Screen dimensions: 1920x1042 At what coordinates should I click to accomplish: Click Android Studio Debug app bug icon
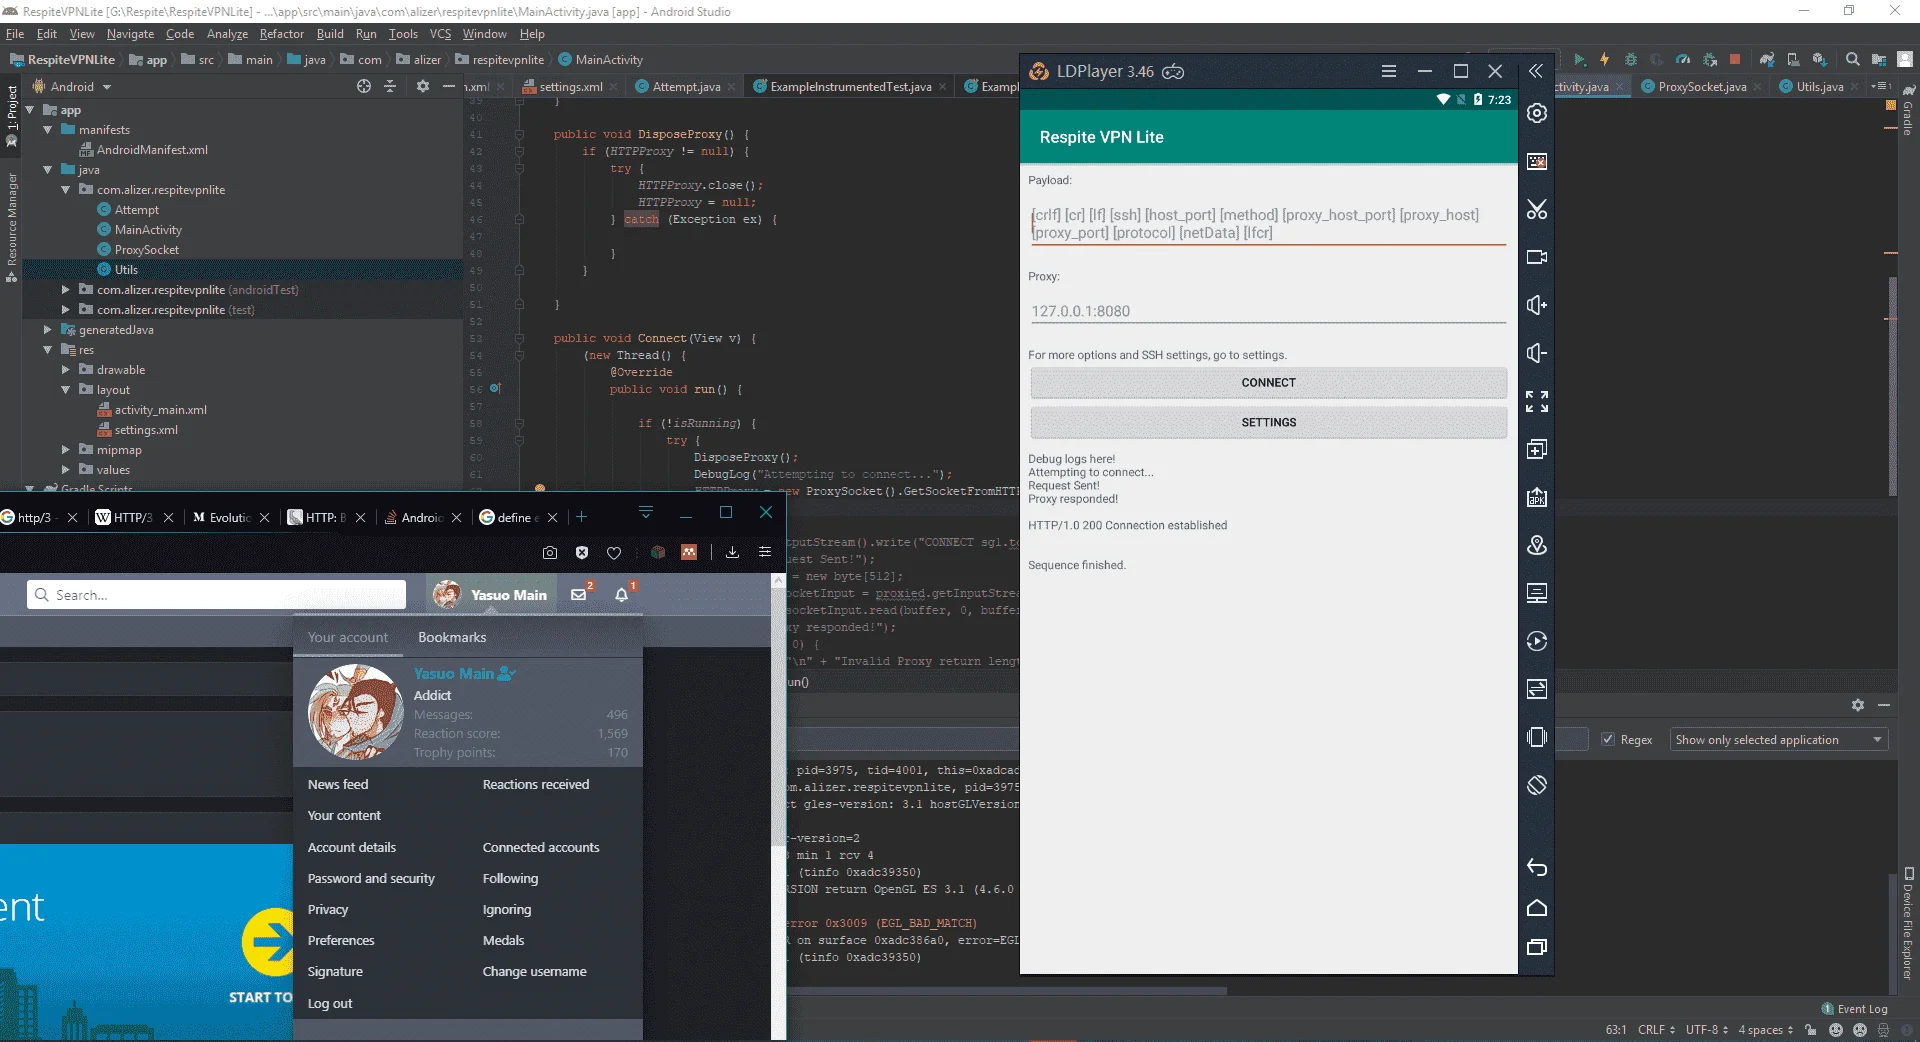1631,60
